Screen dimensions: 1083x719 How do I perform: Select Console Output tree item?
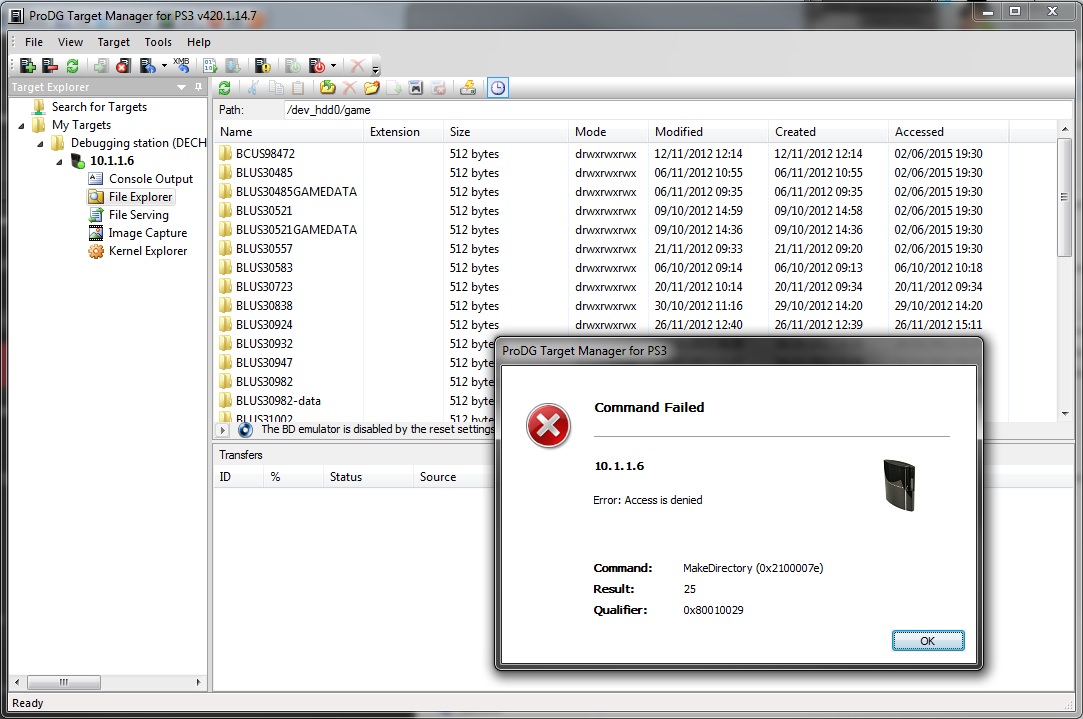tap(151, 179)
